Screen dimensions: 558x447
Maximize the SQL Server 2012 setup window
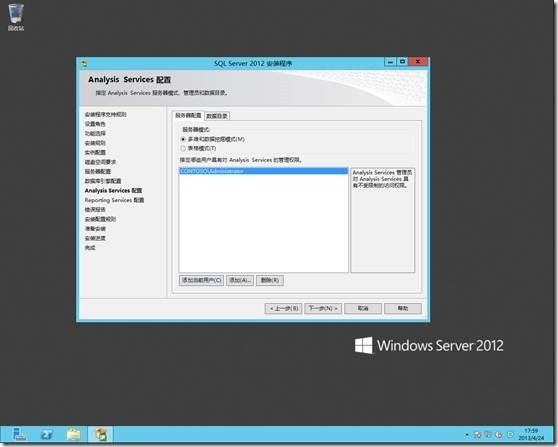pos(402,62)
